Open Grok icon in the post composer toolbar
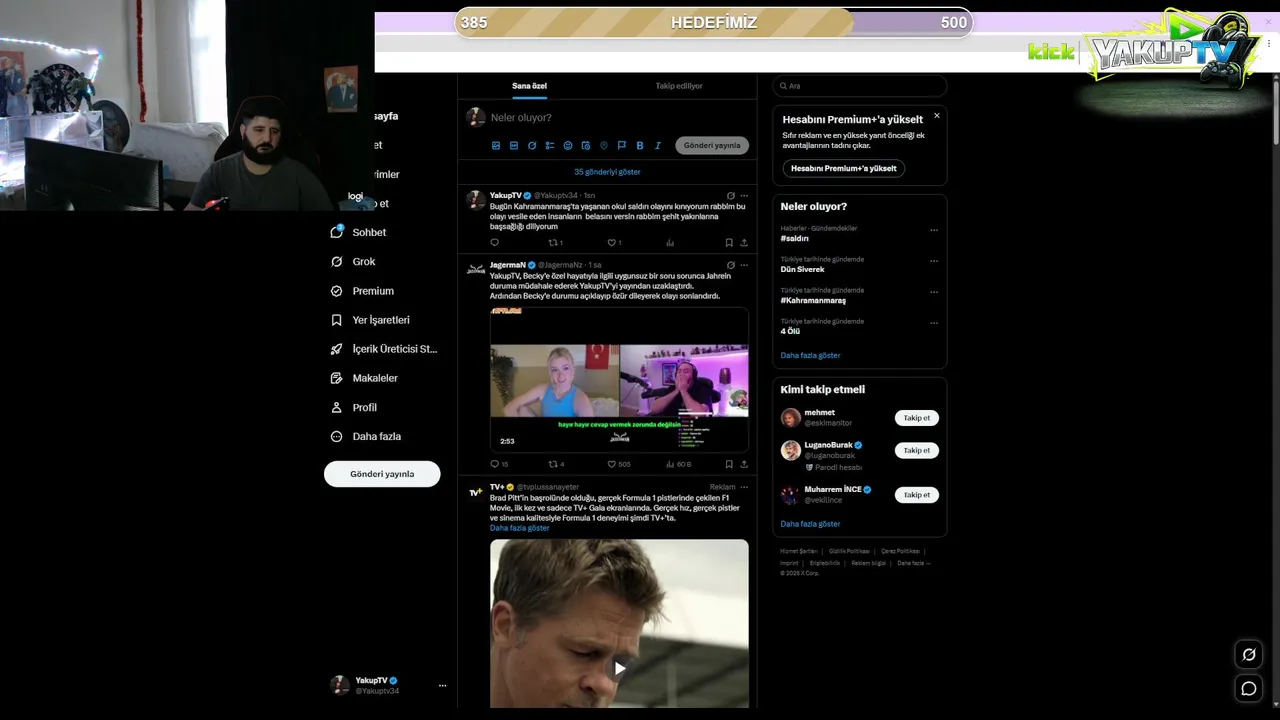1280x720 pixels. click(532, 146)
